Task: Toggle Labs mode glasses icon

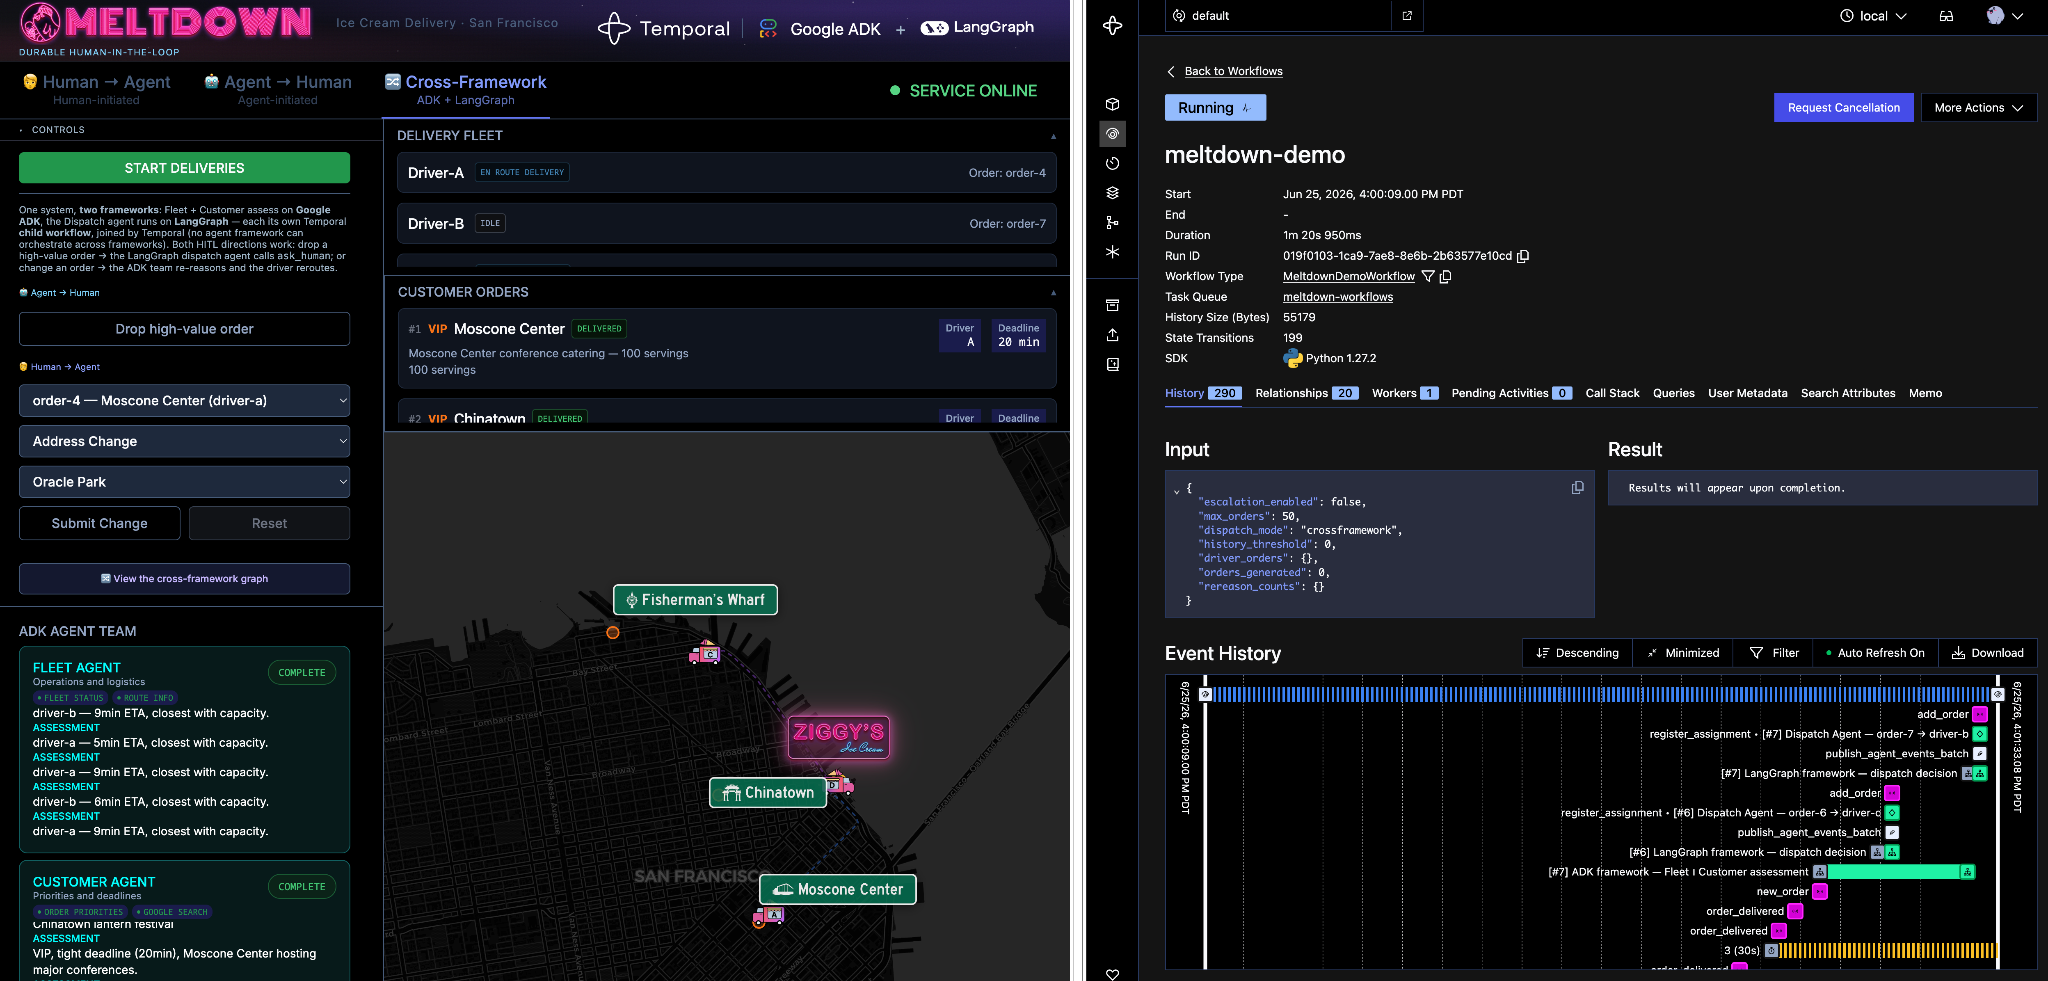Action: 1946,16
